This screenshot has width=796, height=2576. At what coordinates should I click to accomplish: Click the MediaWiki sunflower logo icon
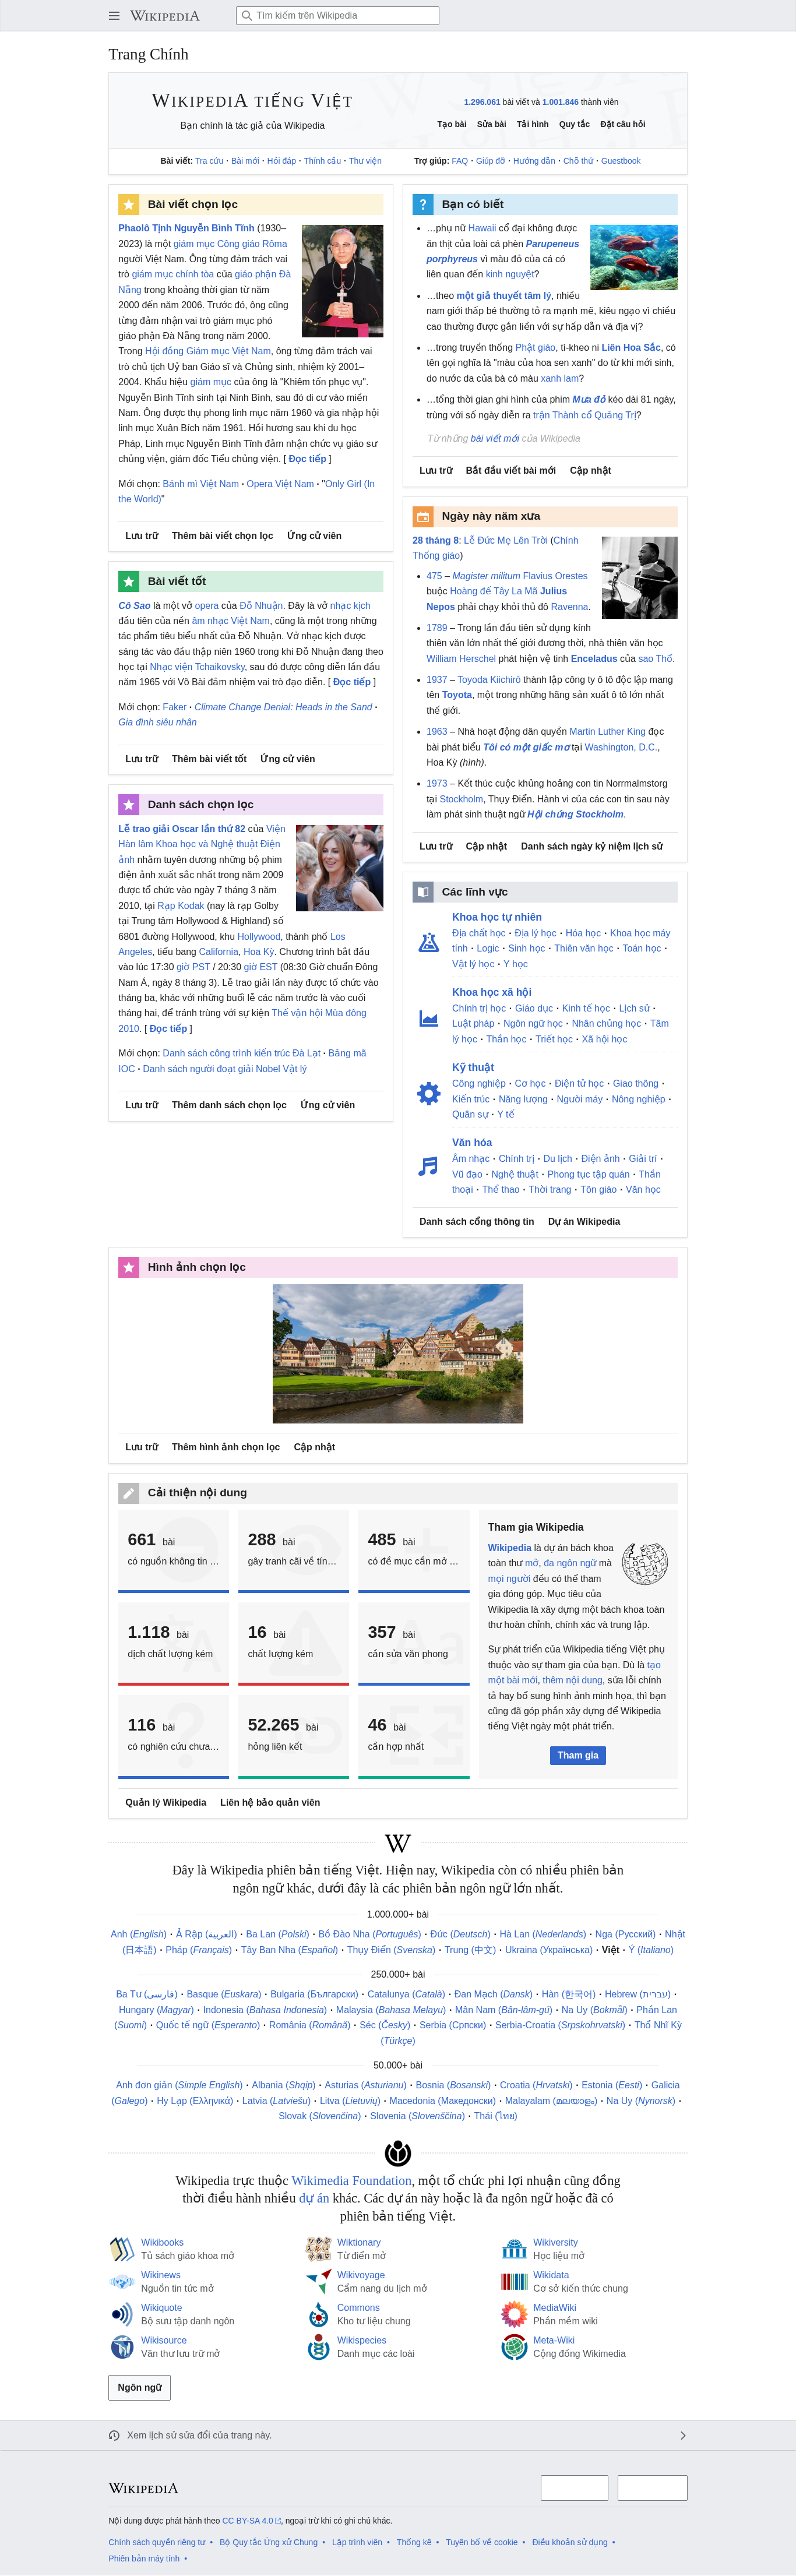(x=514, y=2314)
